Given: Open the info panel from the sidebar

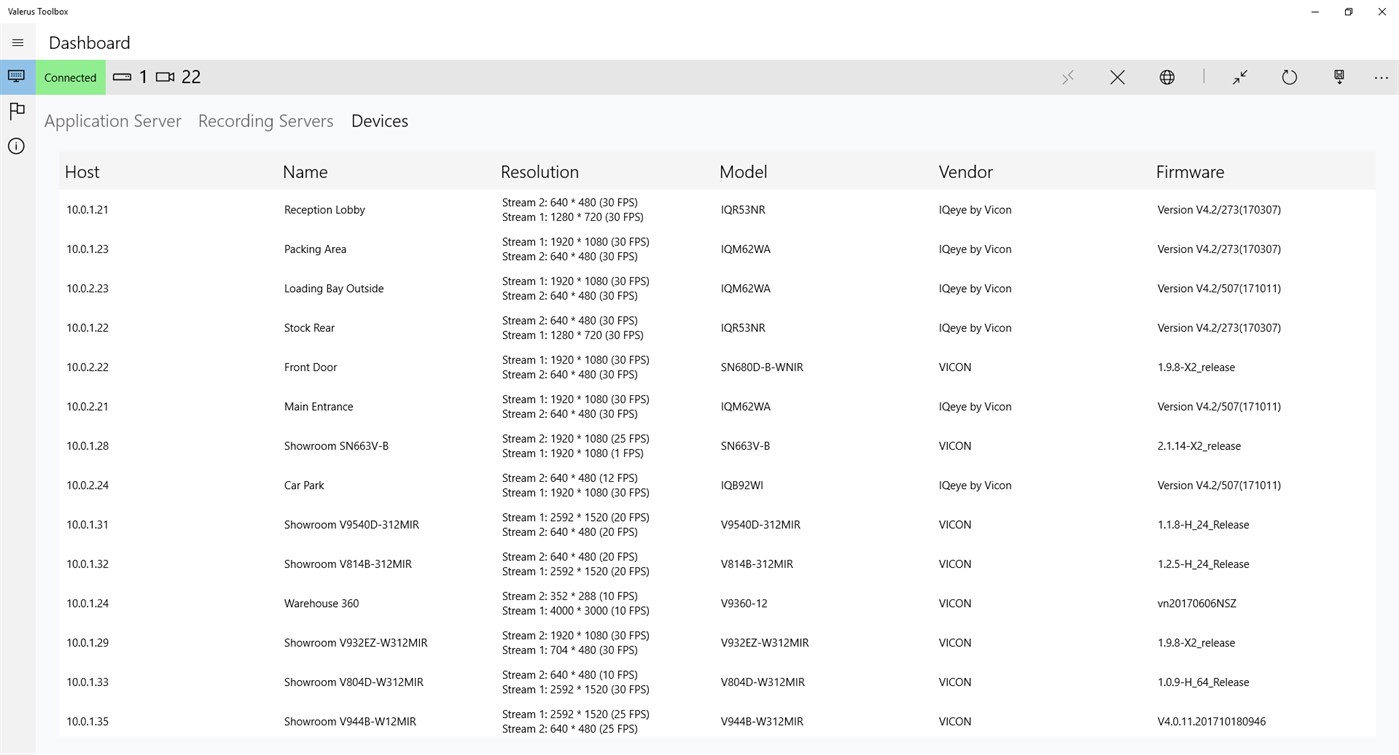Looking at the screenshot, I should click(16, 146).
